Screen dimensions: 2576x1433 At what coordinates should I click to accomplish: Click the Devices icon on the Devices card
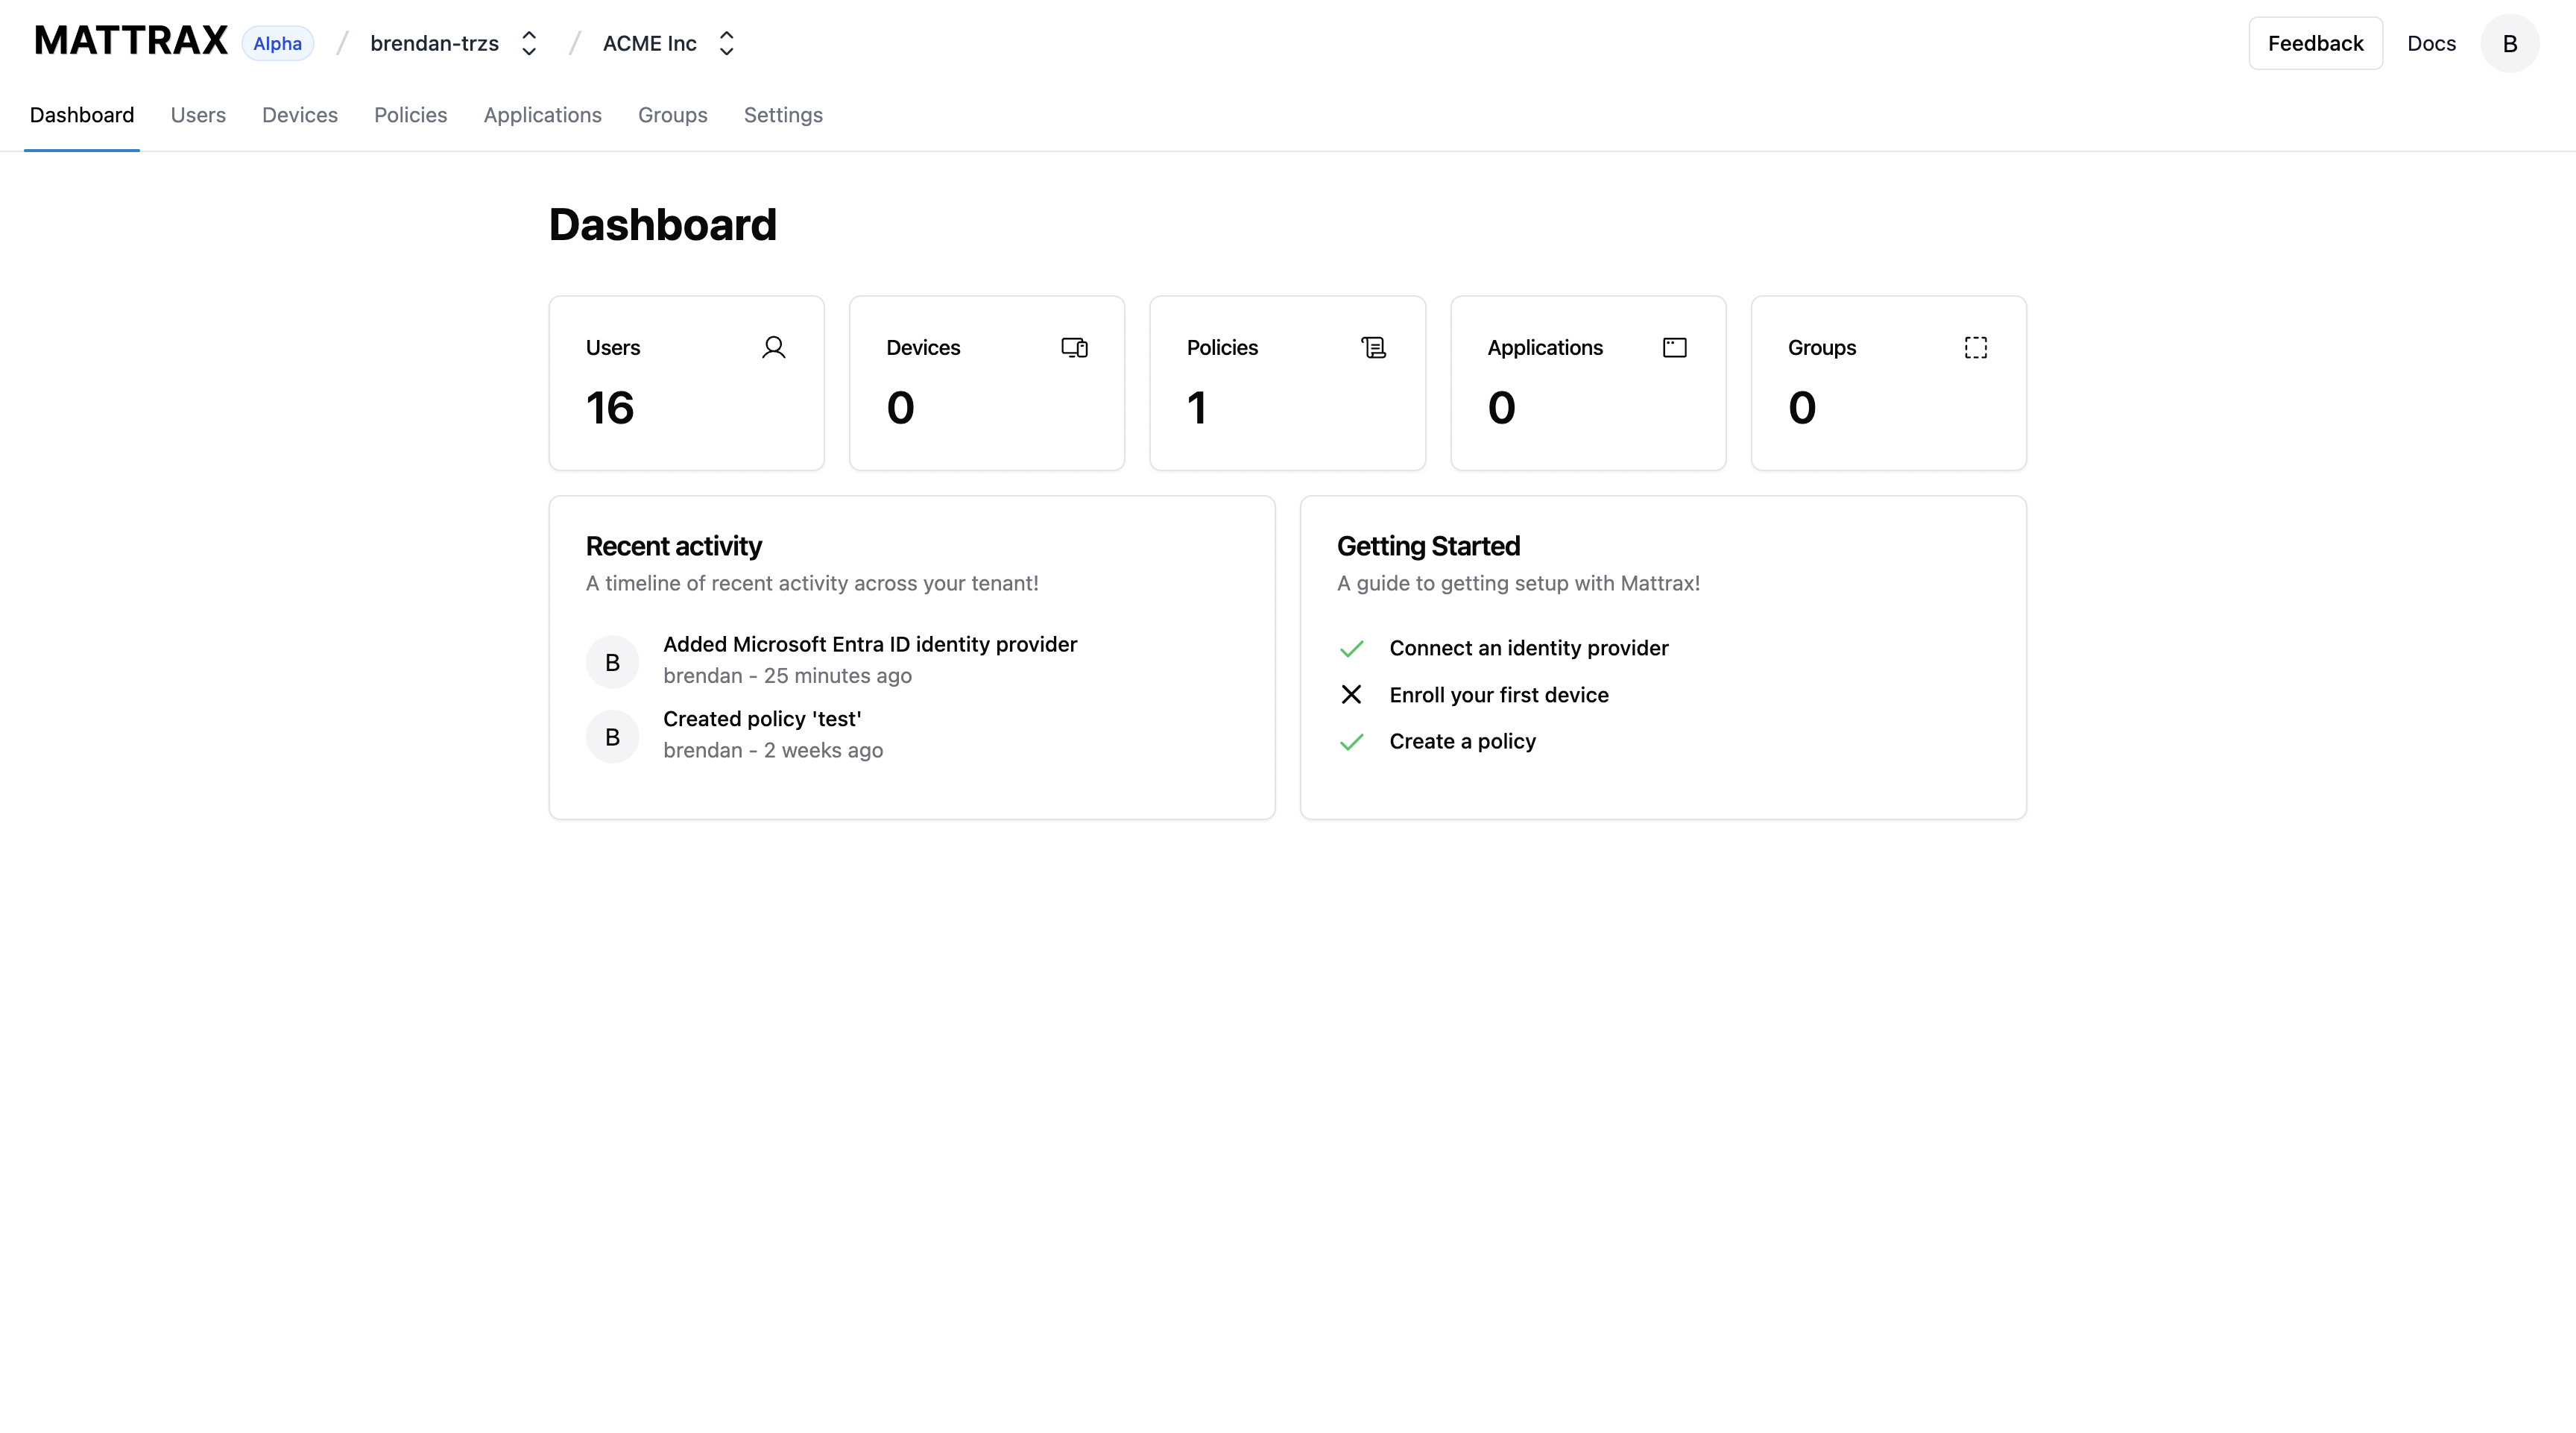pos(1075,347)
